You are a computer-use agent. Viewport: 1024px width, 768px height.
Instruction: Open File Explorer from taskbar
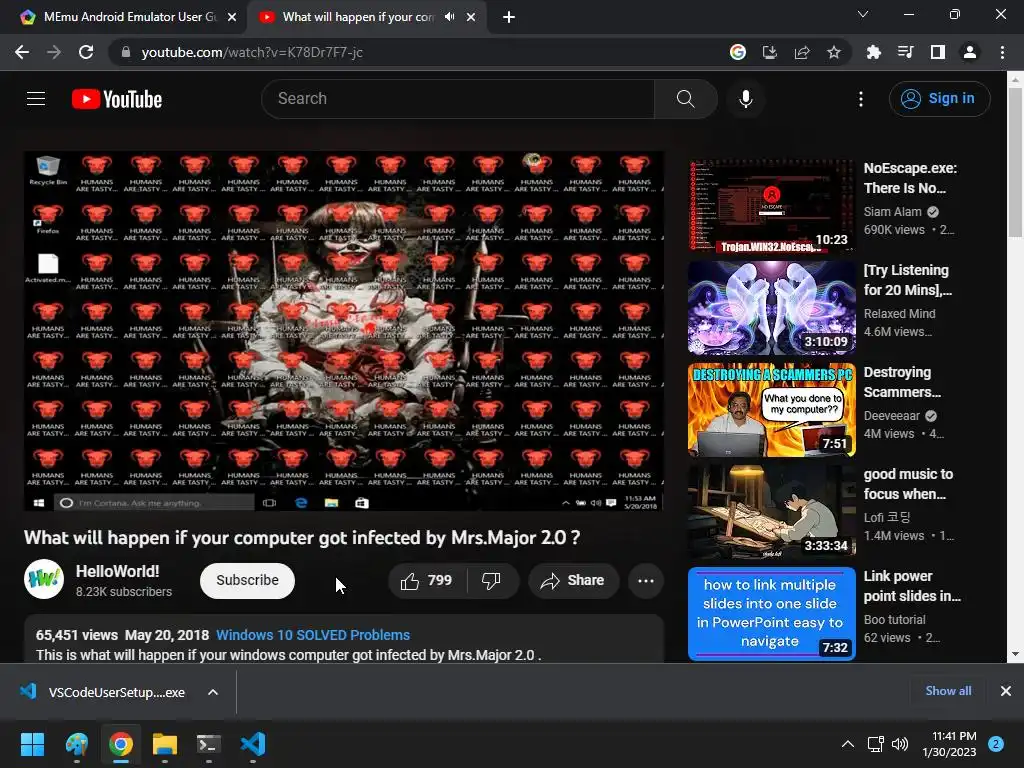[x=165, y=744]
